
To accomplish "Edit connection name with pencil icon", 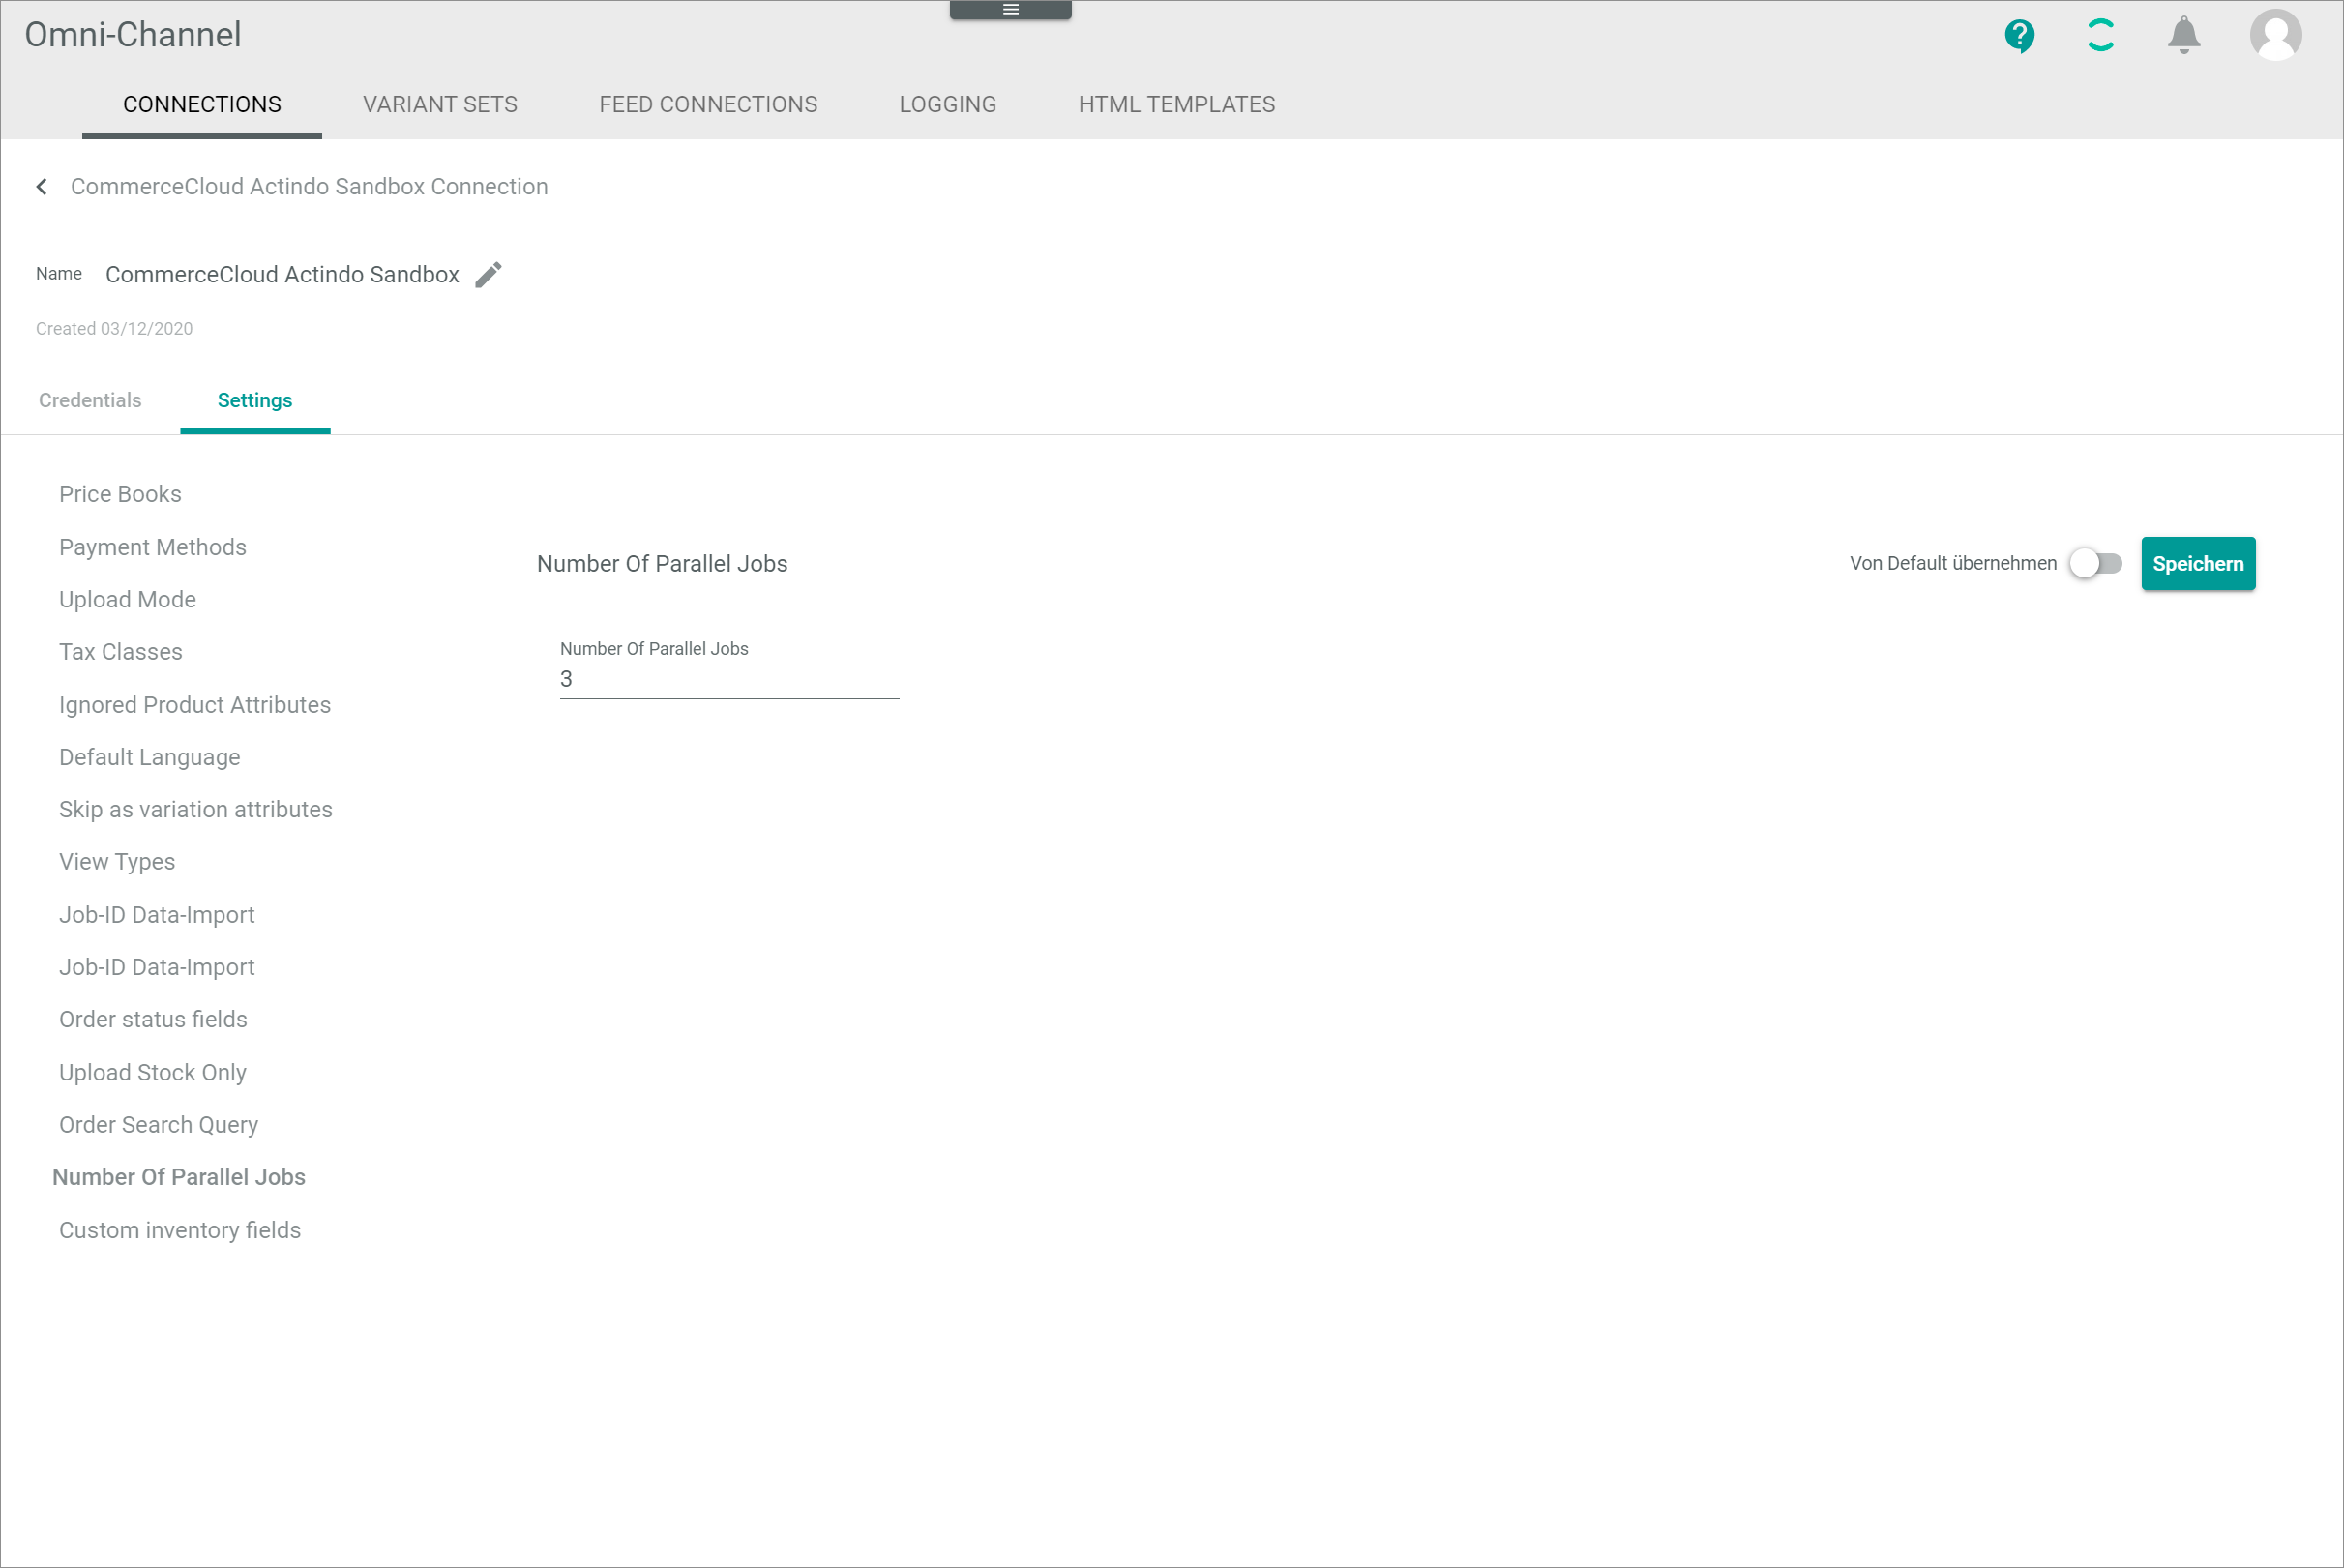I will tap(488, 274).
